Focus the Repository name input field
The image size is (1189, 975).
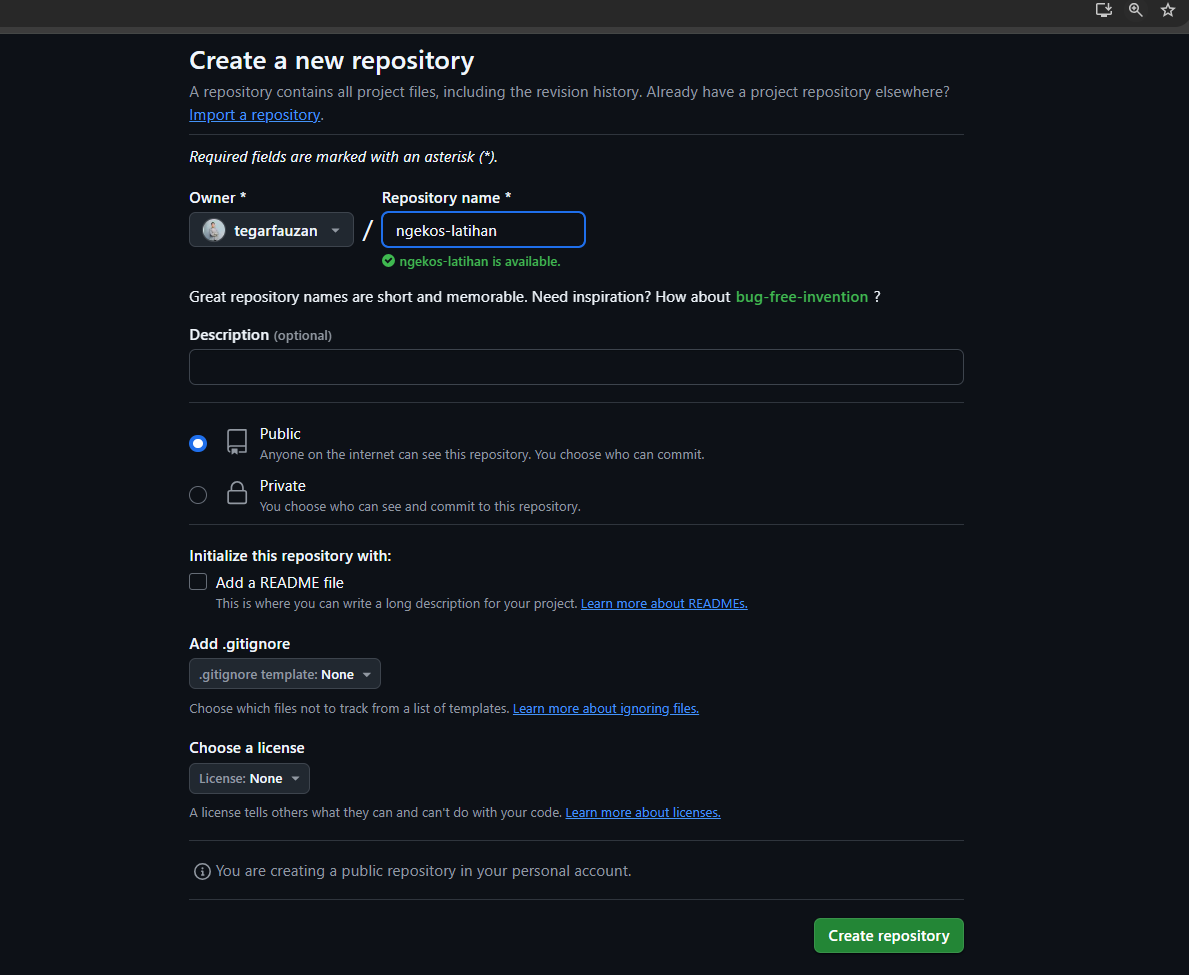coord(483,230)
